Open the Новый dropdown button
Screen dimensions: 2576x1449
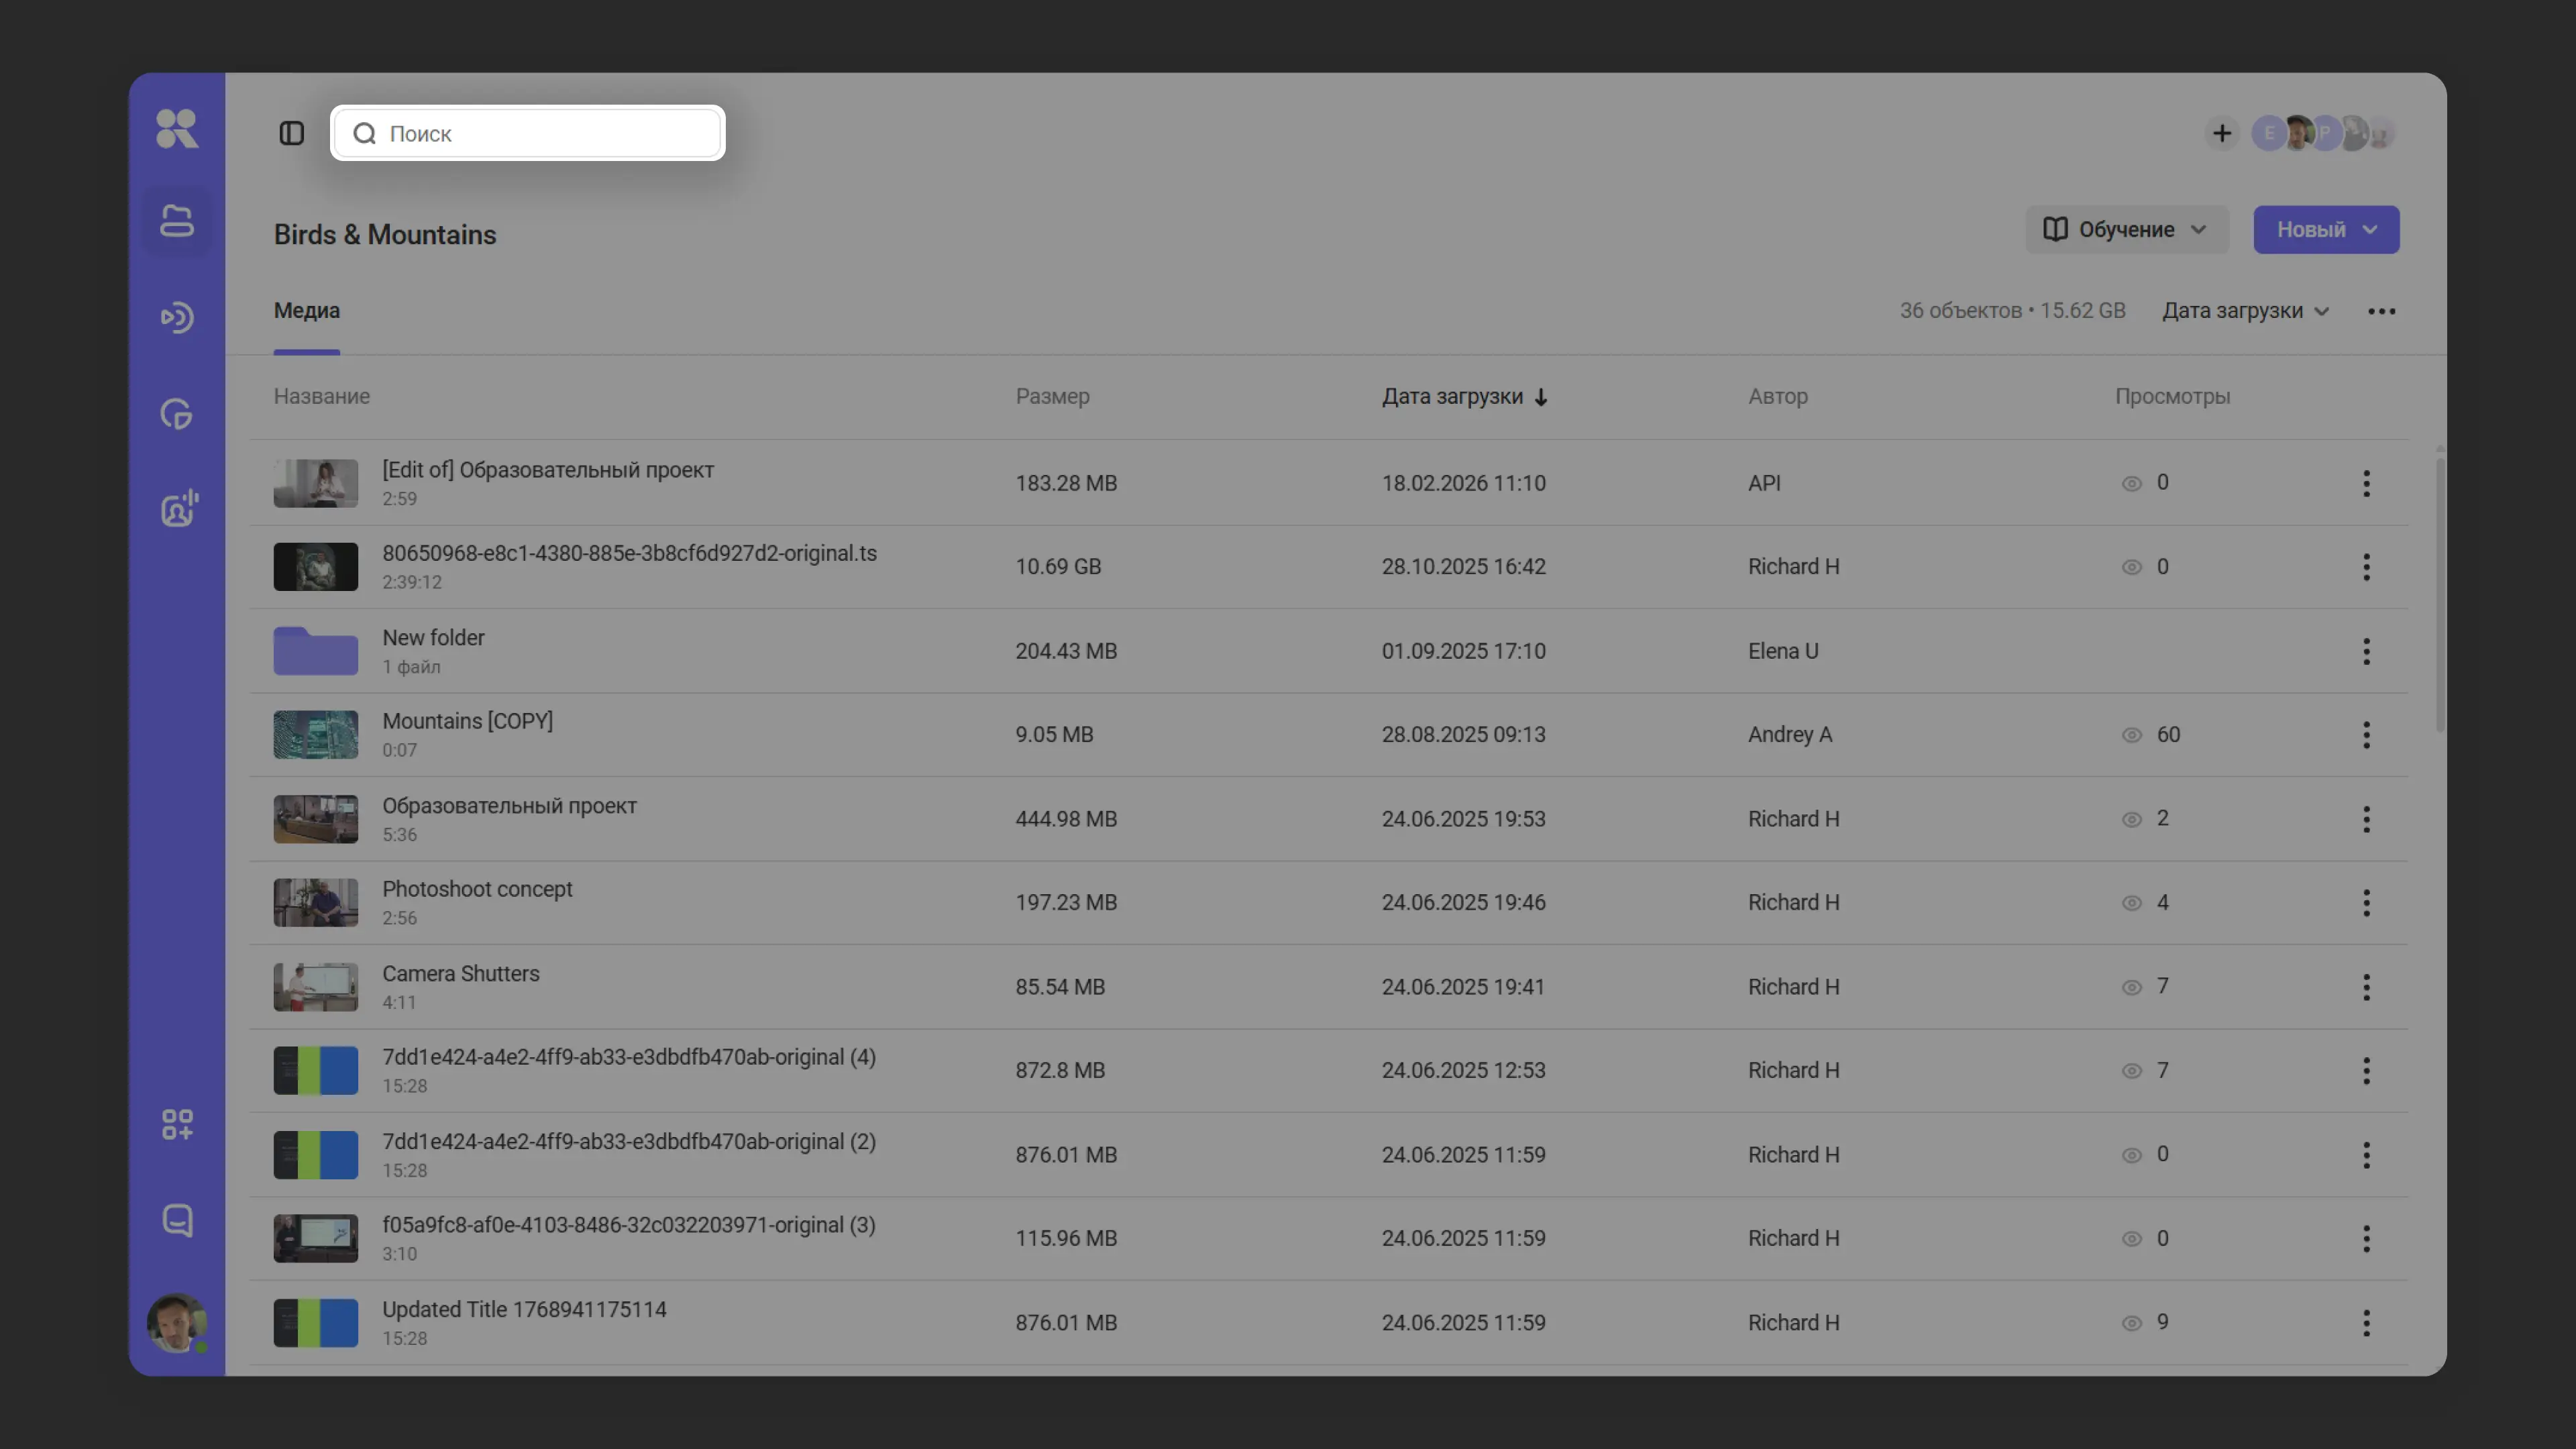pos(2325,230)
